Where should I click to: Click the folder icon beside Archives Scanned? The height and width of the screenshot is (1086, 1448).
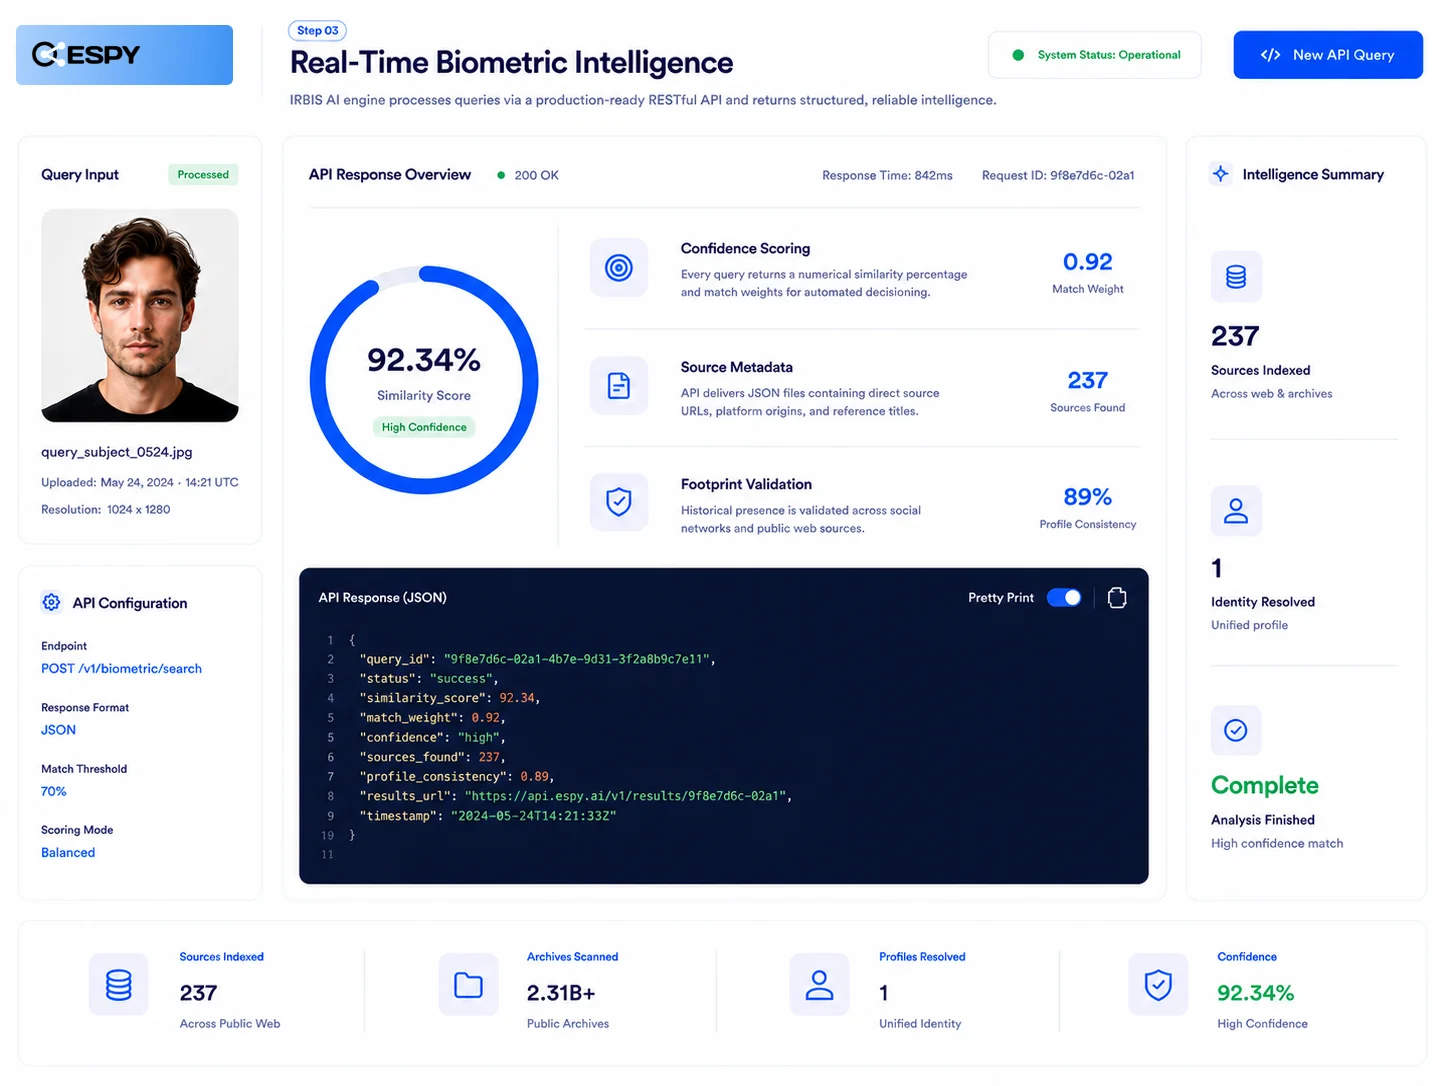click(x=468, y=985)
